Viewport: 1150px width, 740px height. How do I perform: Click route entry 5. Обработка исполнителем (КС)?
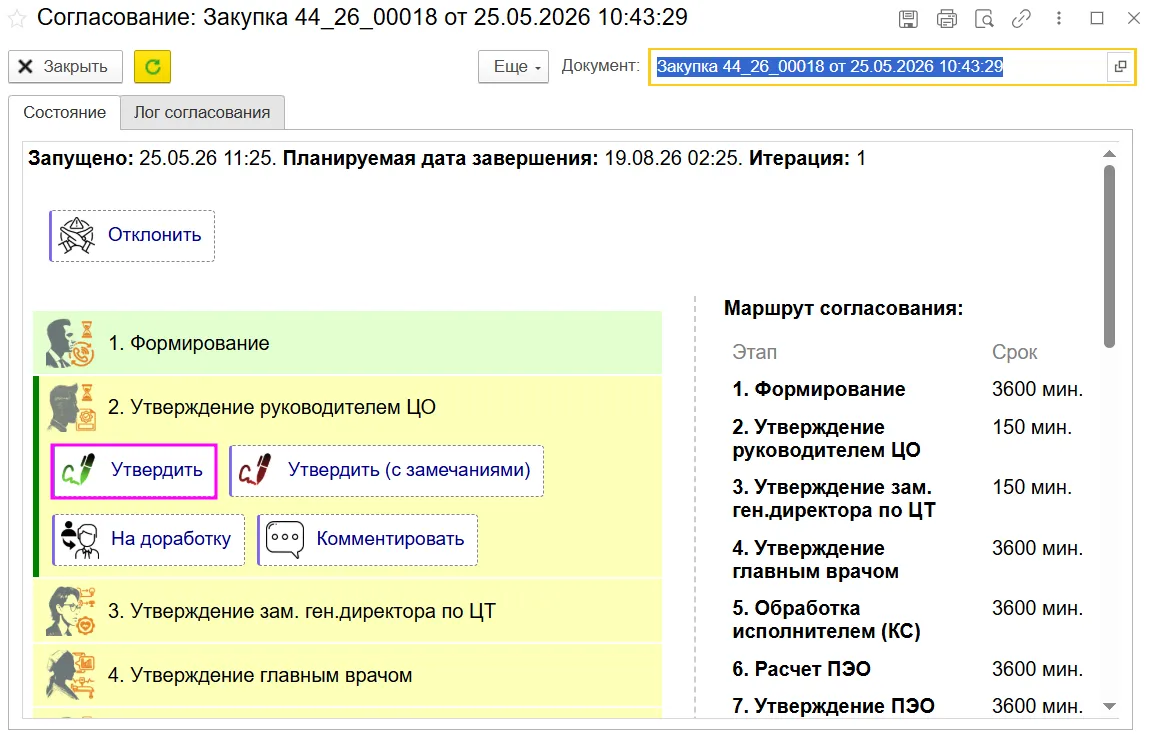click(826, 620)
